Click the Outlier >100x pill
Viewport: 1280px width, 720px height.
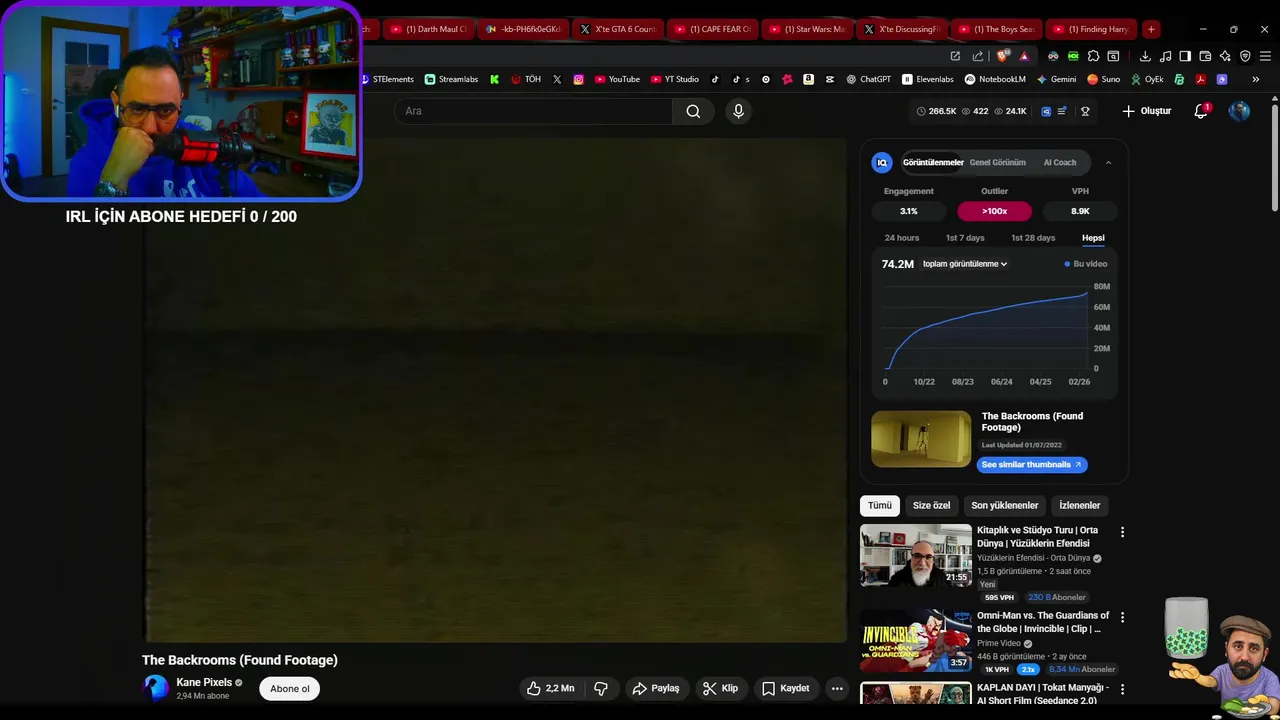click(x=994, y=211)
